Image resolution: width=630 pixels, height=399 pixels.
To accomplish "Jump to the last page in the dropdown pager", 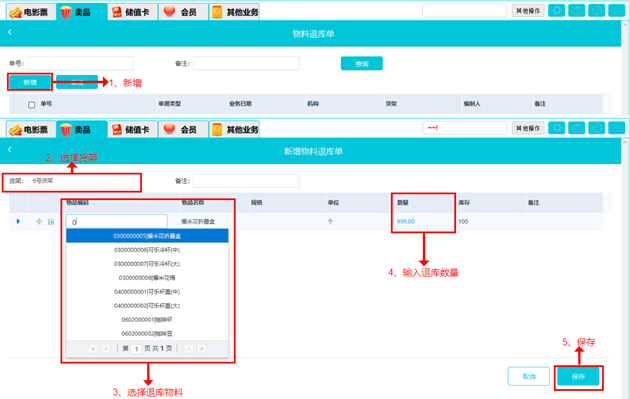I will [x=202, y=348].
